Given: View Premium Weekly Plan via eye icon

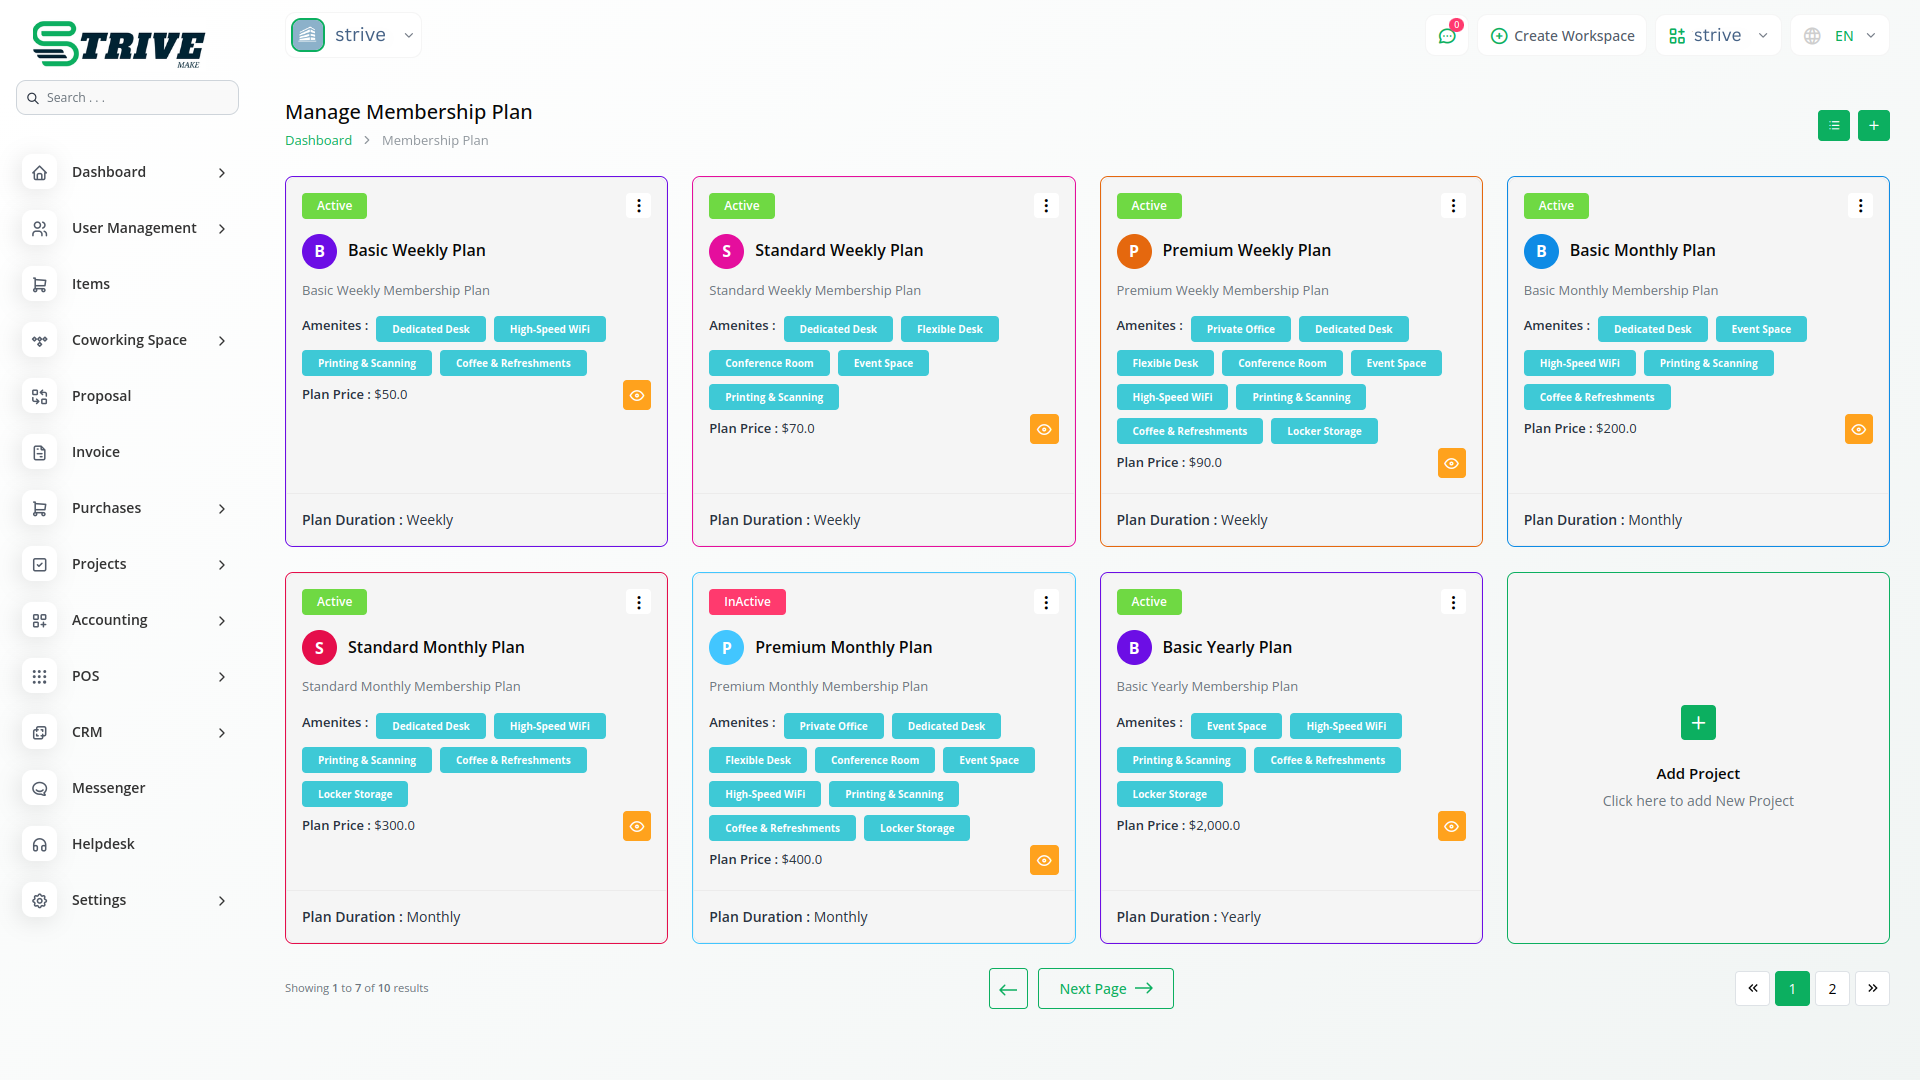Looking at the screenshot, I should (1451, 463).
